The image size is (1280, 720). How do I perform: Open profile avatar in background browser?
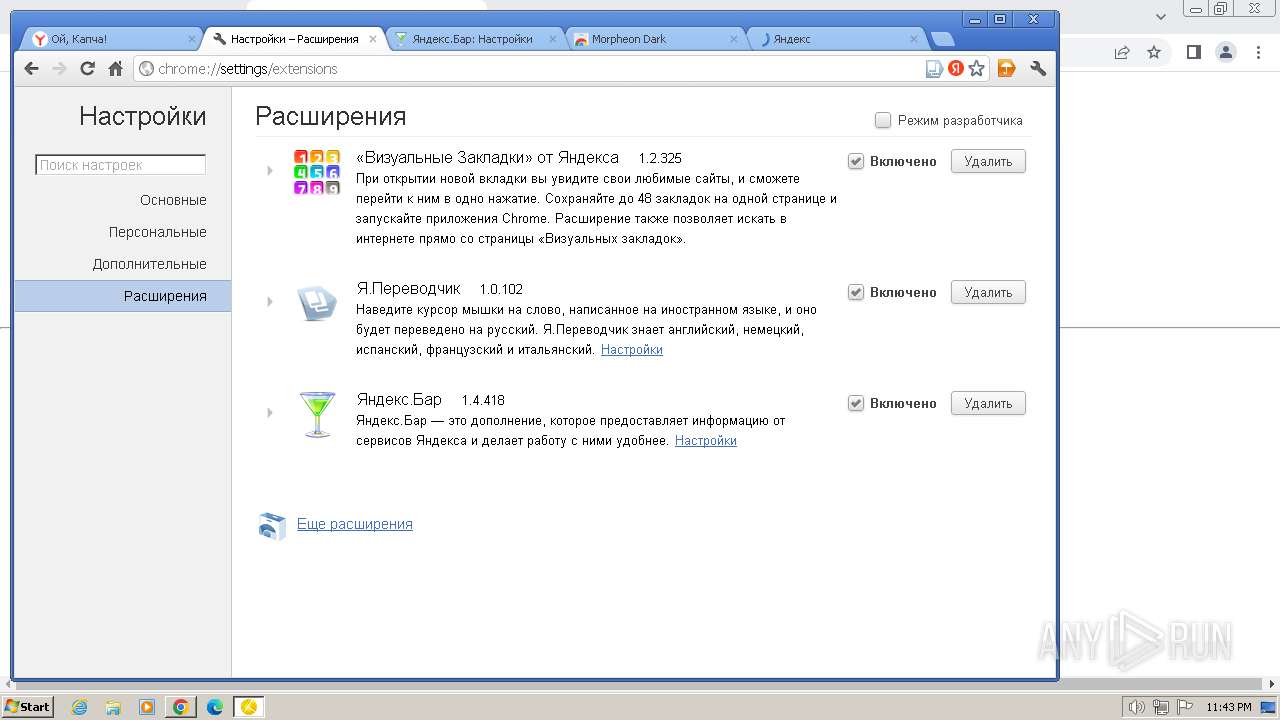(1225, 52)
